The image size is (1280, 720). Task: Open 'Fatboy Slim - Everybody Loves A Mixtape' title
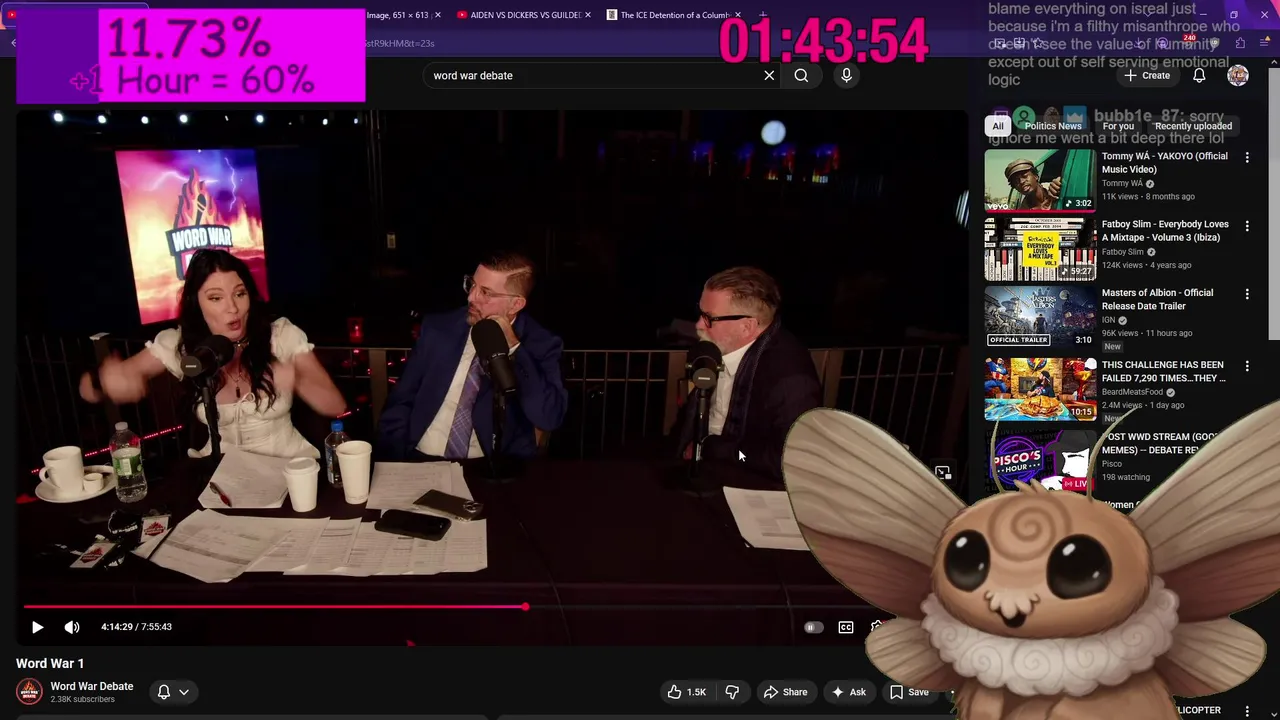[x=1165, y=231]
